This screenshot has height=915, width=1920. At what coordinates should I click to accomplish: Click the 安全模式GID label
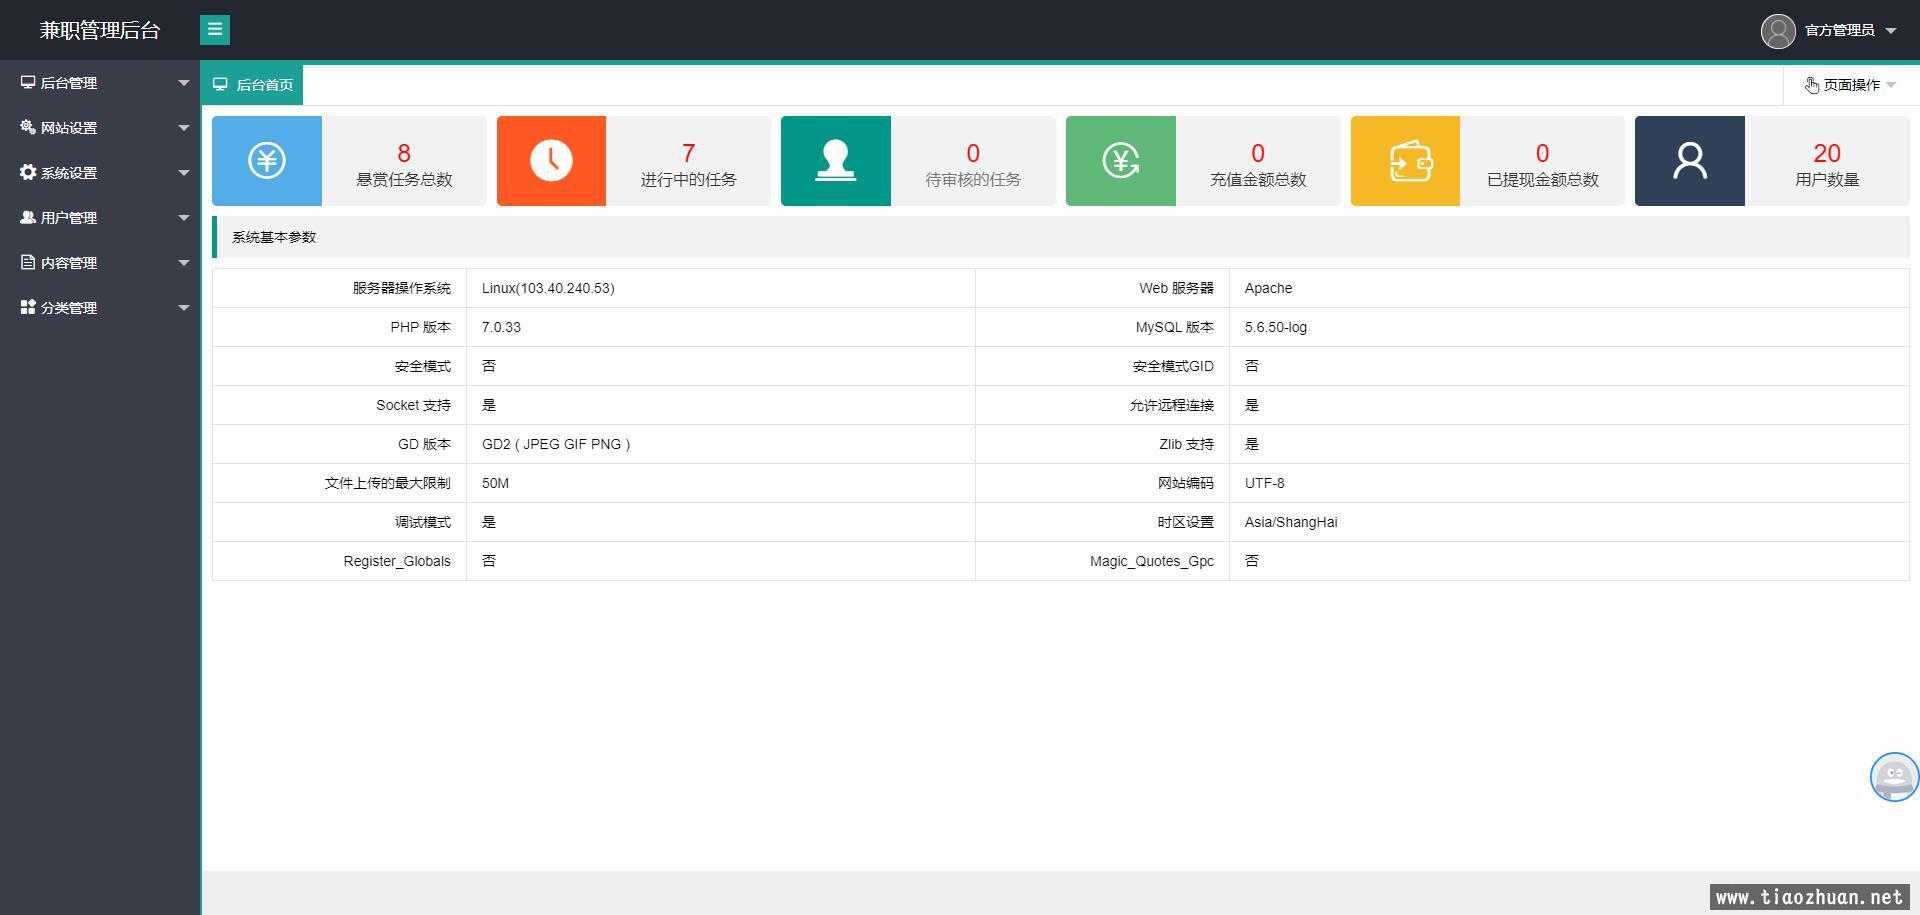tap(1173, 366)
